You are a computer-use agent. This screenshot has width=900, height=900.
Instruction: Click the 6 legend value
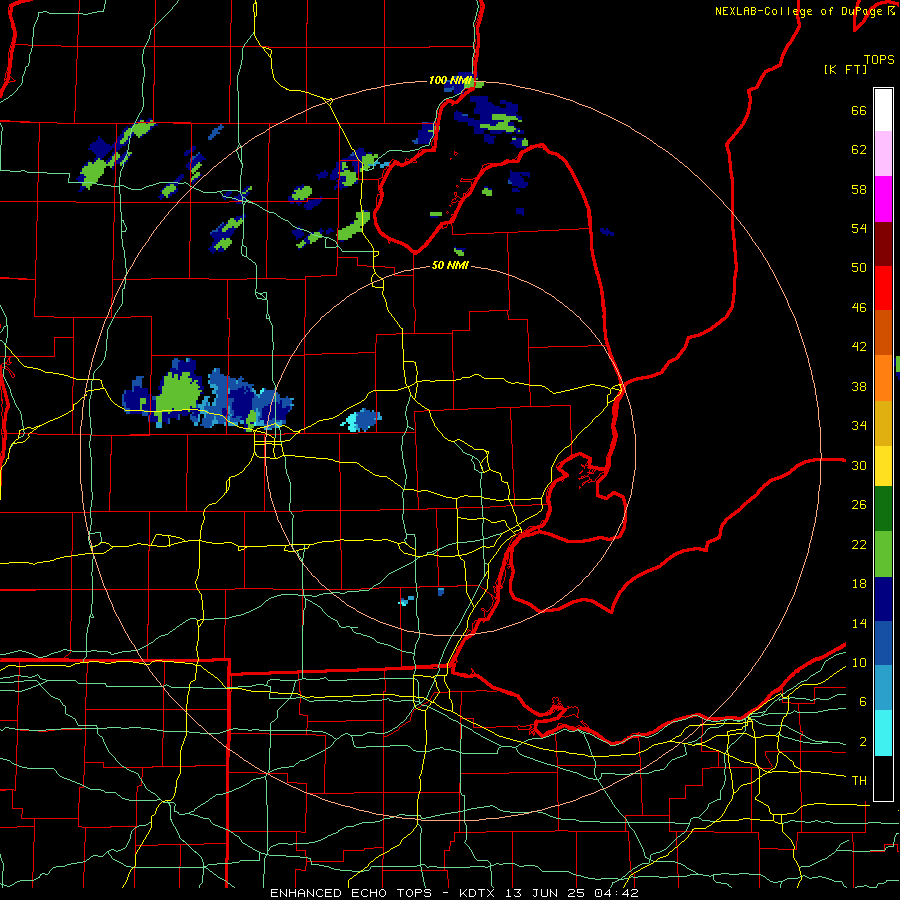[862, 702]
